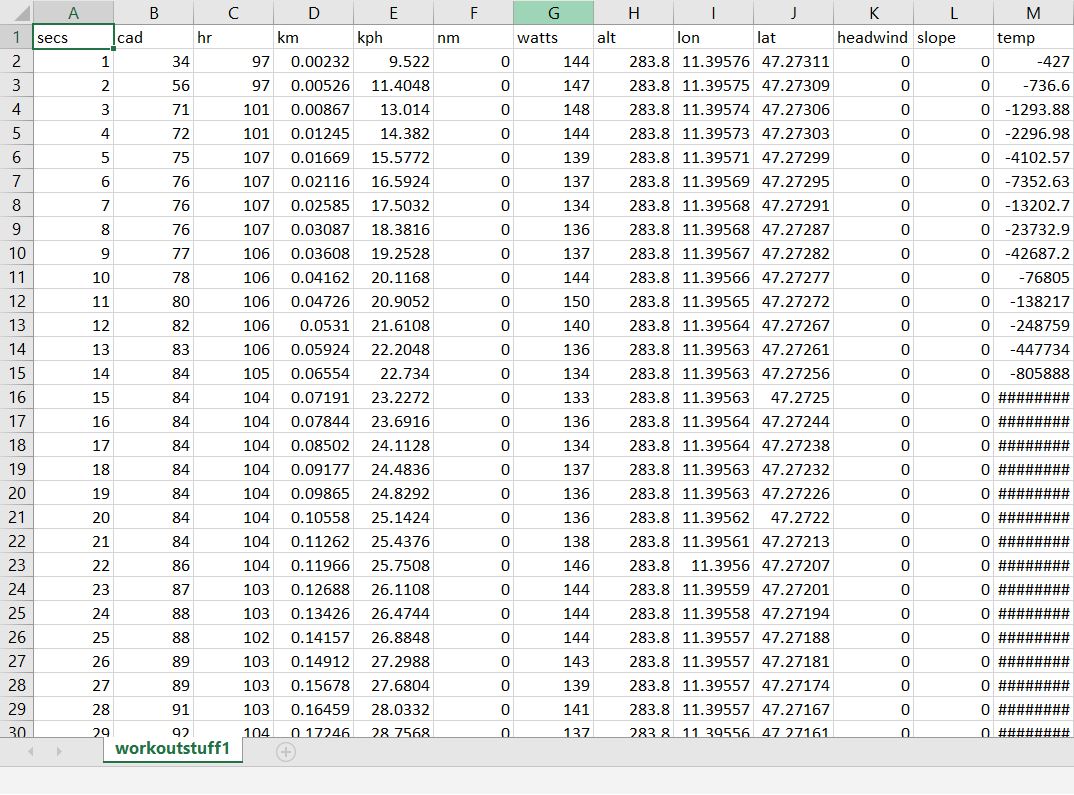Select km cell showing 0.09177

point(314,469)
